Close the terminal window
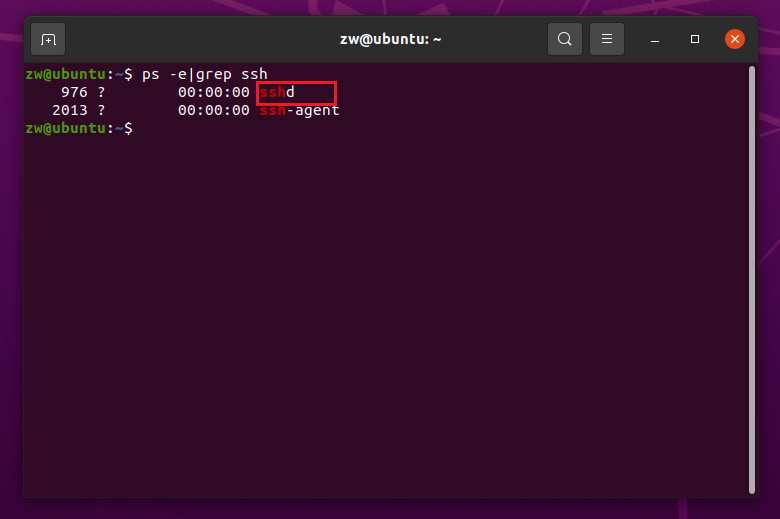 pyautogui.click(x=734, y=39)
